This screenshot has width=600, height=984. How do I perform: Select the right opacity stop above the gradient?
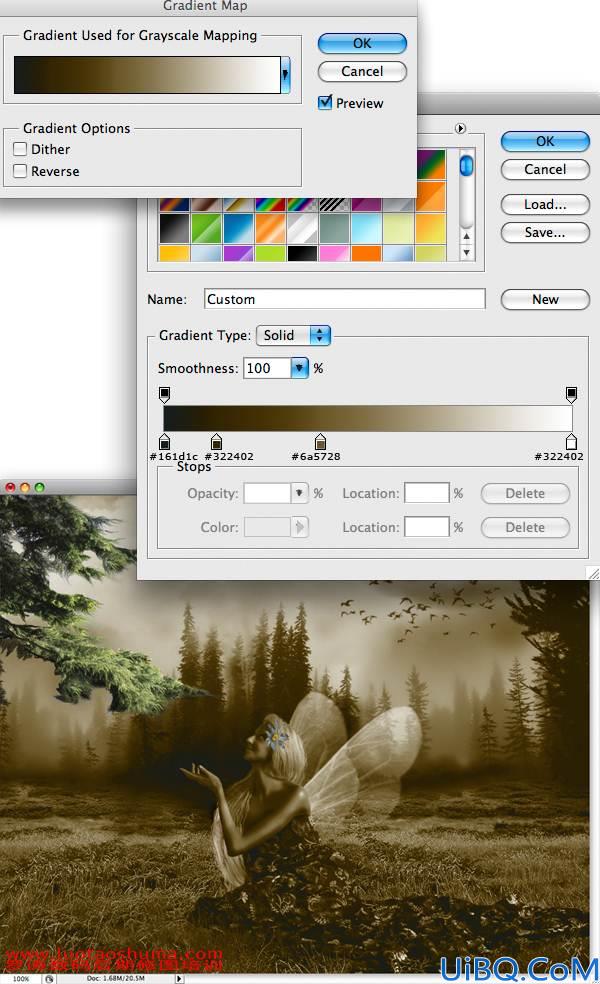click(x=571, y=394)
